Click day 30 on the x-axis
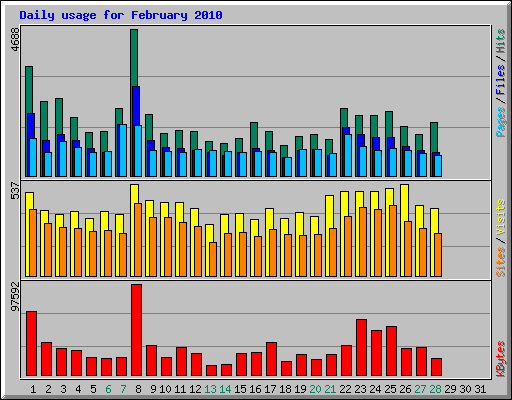Viewport: 512px width, 400px height. click(x=465, y=389)
